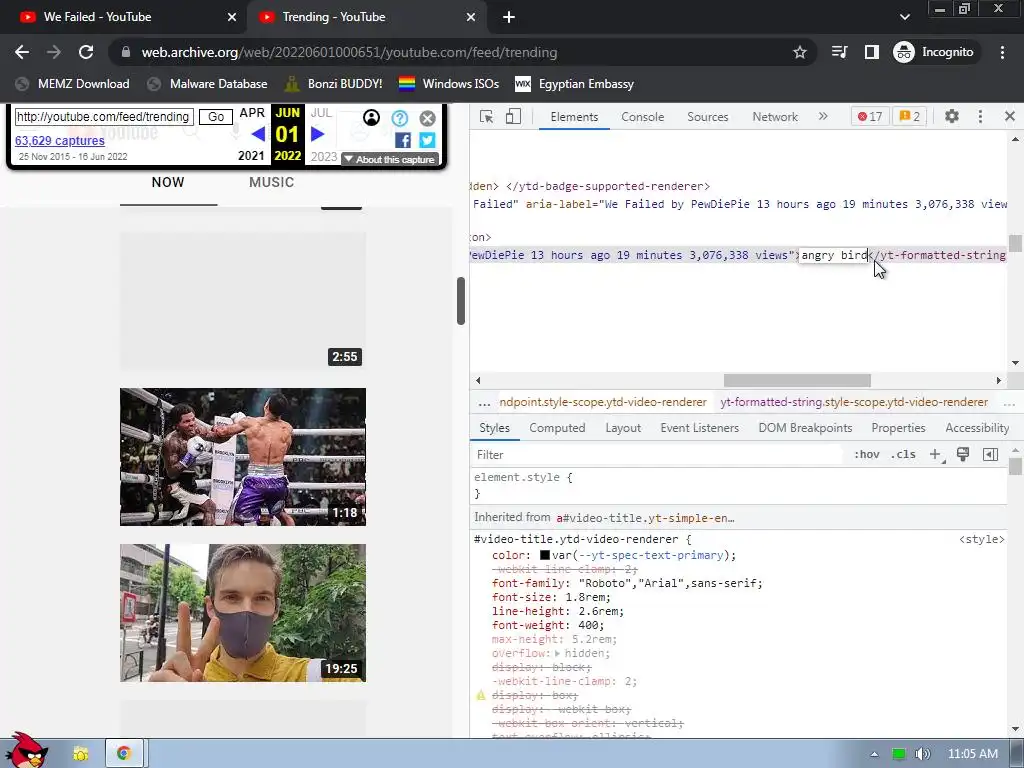Select the NOW trending tab
The height and width of the screenshot is (768, 1024).
coord(168,183)
